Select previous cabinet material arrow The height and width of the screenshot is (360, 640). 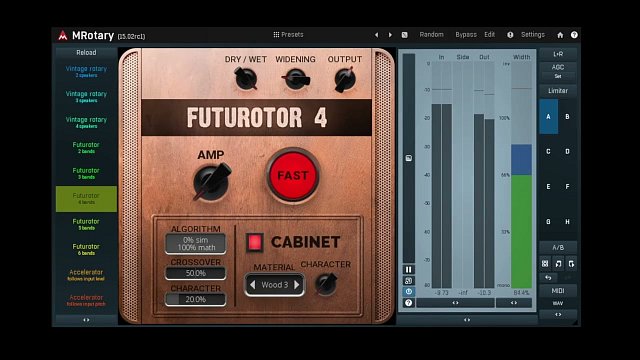point(252,284)
